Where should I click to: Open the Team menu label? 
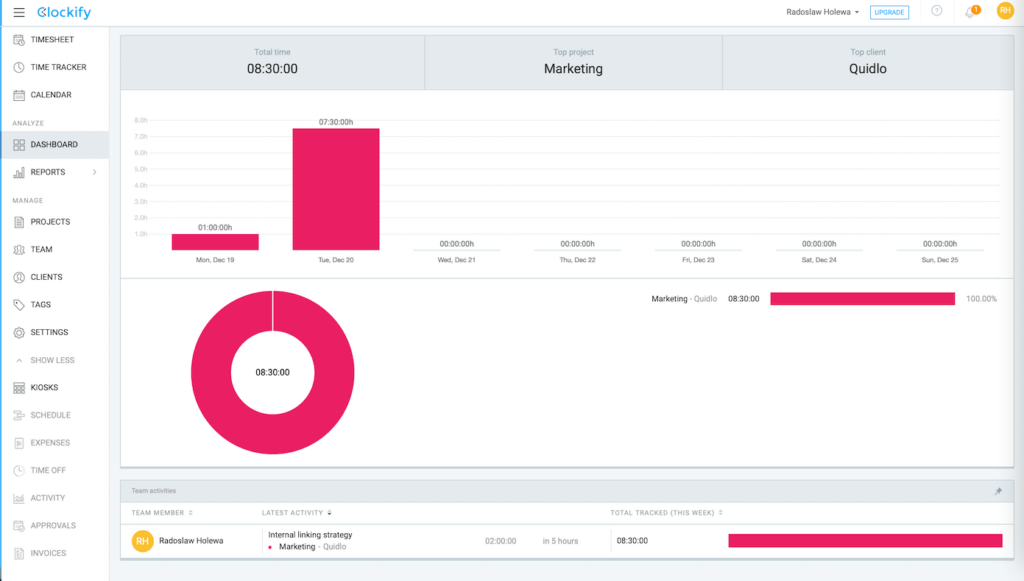(41, 249)
